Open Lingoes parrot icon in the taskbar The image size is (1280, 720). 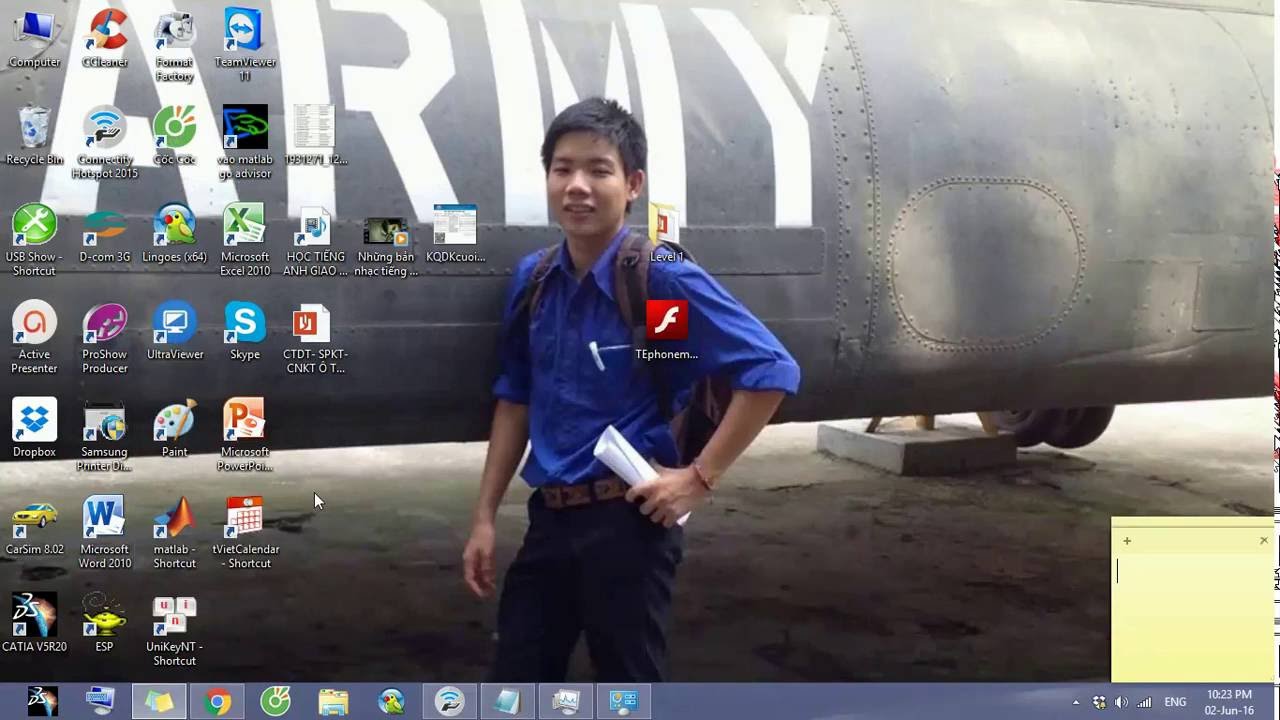point(391,701)
